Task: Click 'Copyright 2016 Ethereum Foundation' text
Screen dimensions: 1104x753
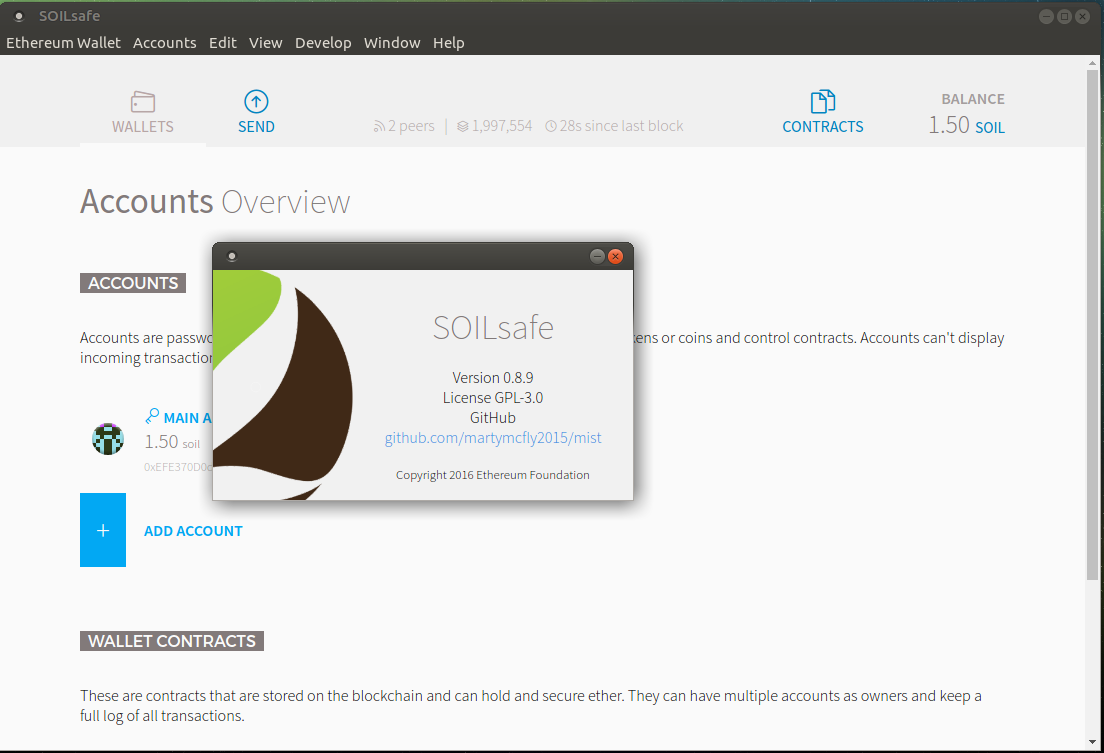Action: 493,475
